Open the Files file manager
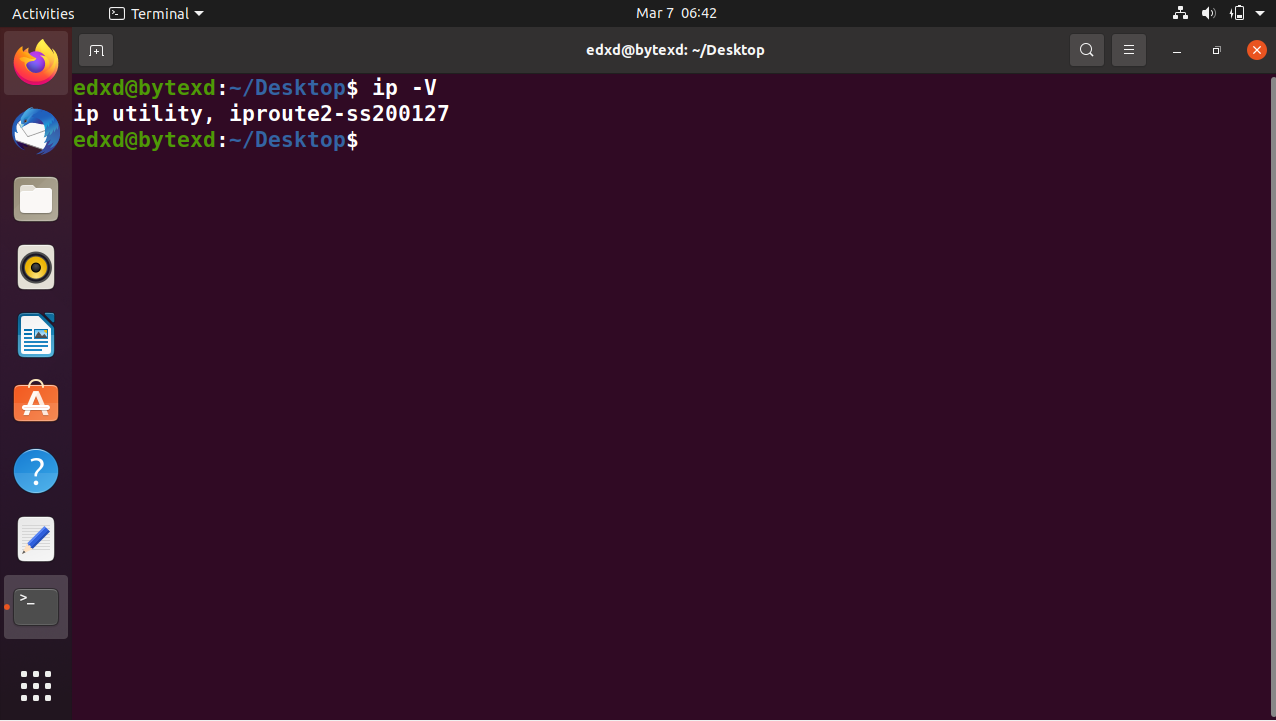 pyautogui.click(x=36, y=199)
